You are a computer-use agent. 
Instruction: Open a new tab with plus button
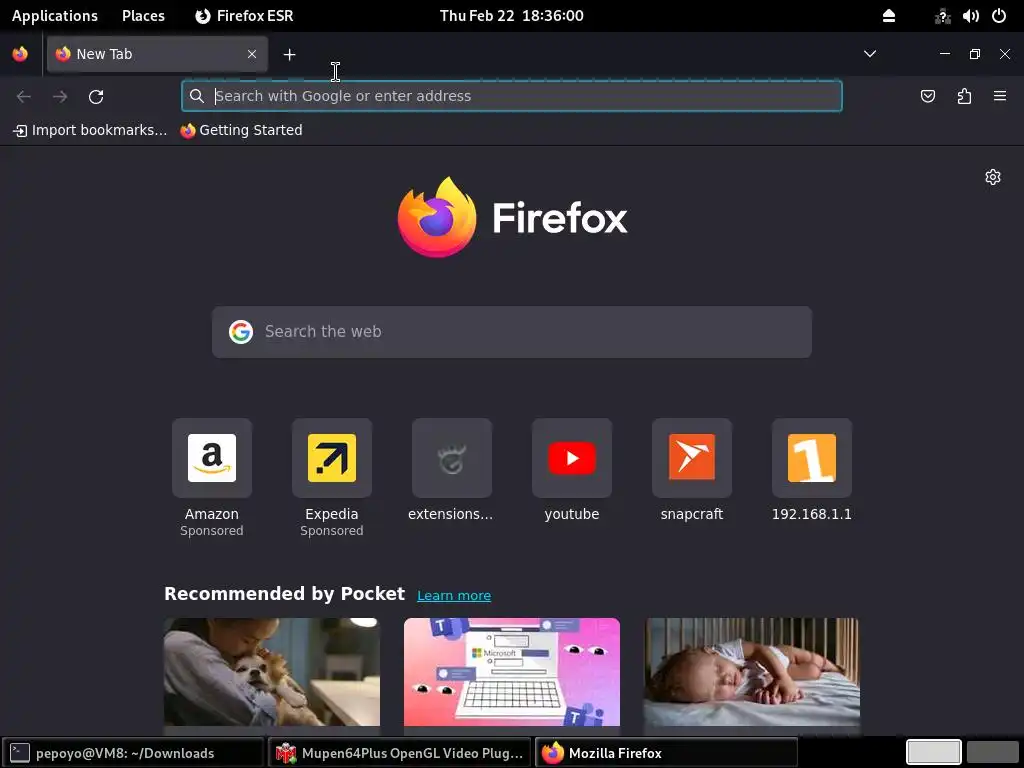coord(289,55)
